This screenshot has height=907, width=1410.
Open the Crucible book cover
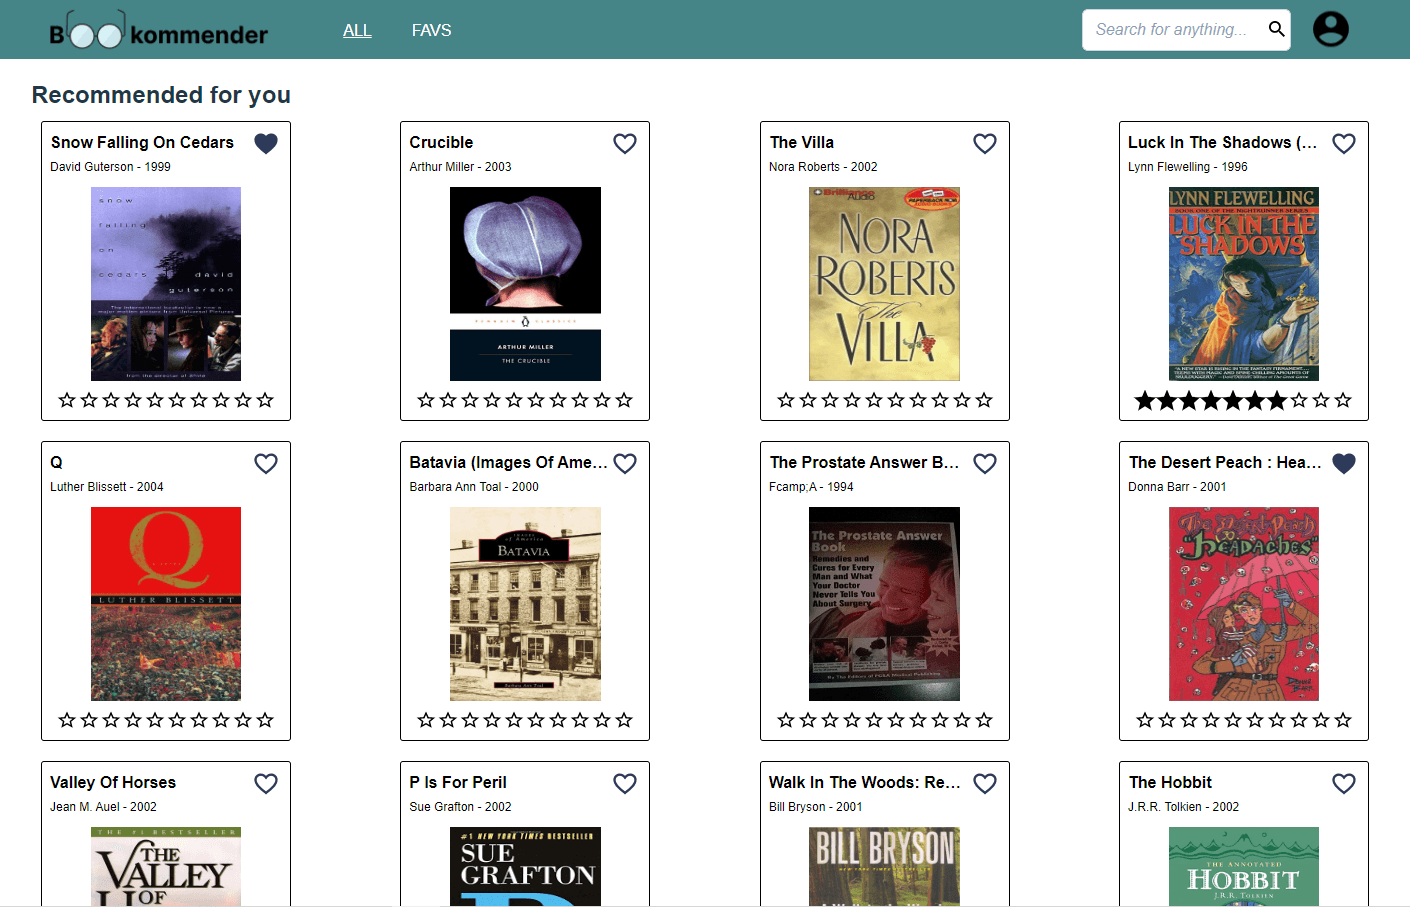pos(525,284)
